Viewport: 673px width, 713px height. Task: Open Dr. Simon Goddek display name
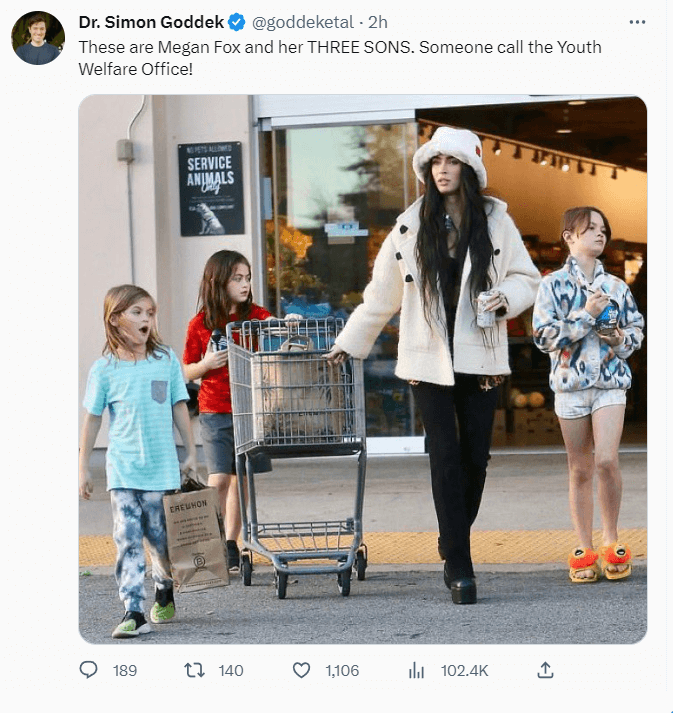pyautogui.click(x=151, y=22)
